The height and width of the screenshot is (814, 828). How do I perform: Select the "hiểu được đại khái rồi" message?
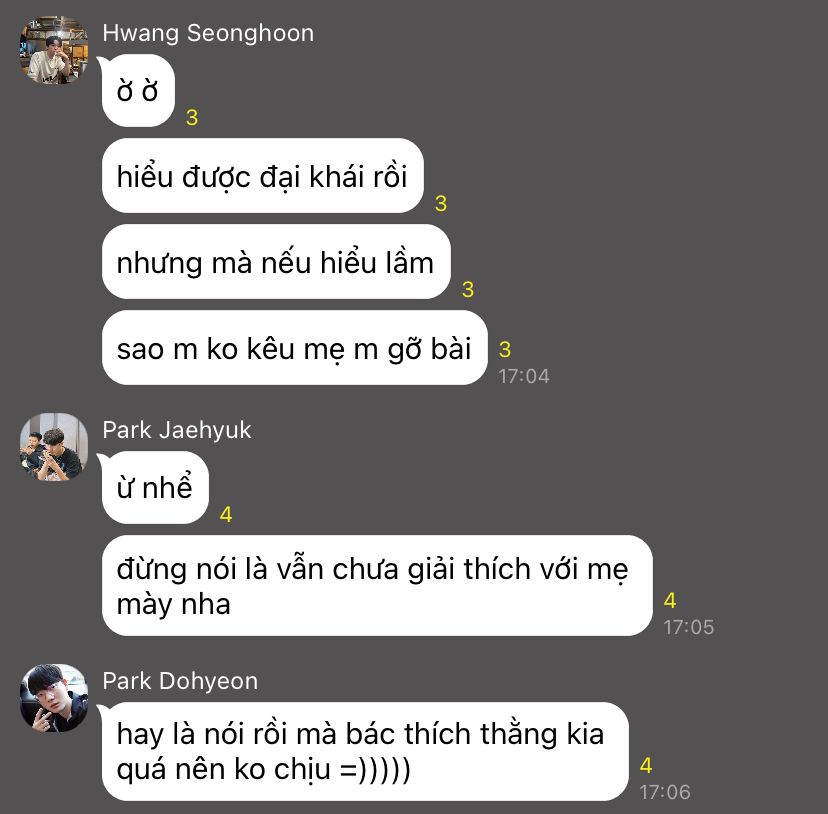[262, 176]
